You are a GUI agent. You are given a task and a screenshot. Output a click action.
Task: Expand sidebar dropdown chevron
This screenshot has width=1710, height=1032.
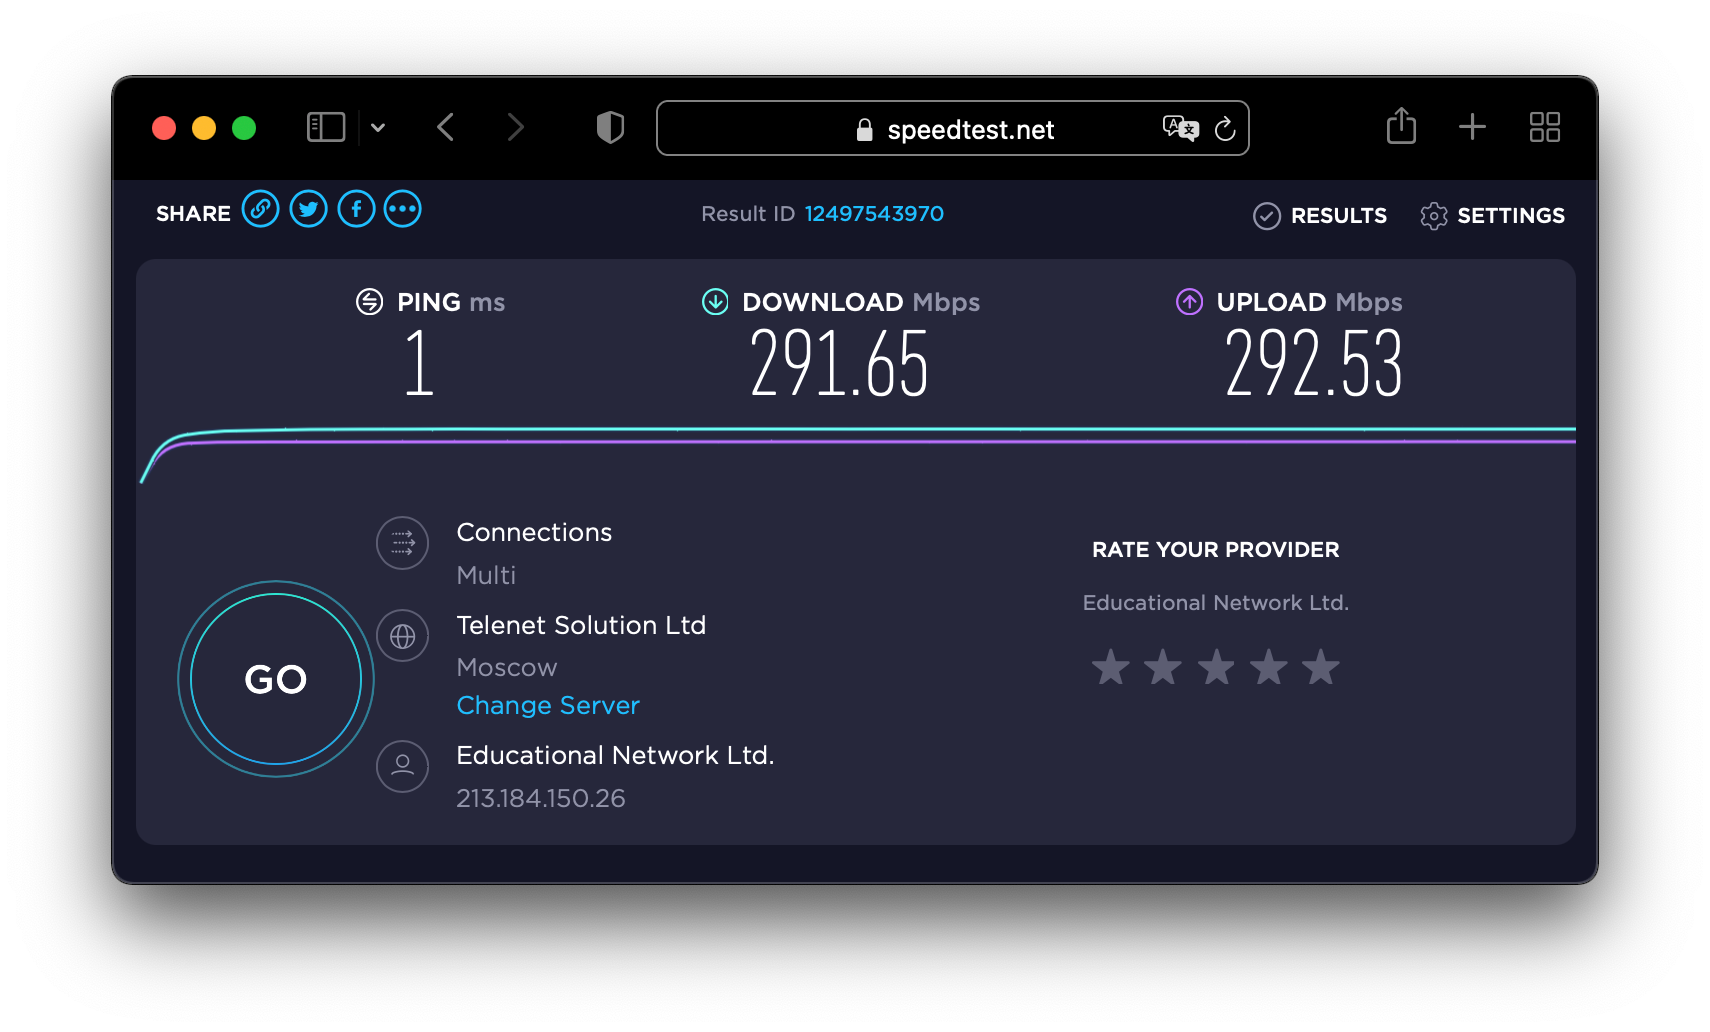pyautogui.click(x=378, y=127)
